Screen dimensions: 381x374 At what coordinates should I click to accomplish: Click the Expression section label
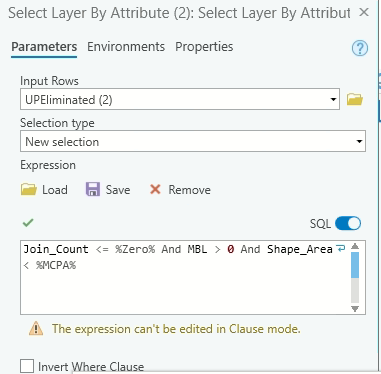pos(48,165)
